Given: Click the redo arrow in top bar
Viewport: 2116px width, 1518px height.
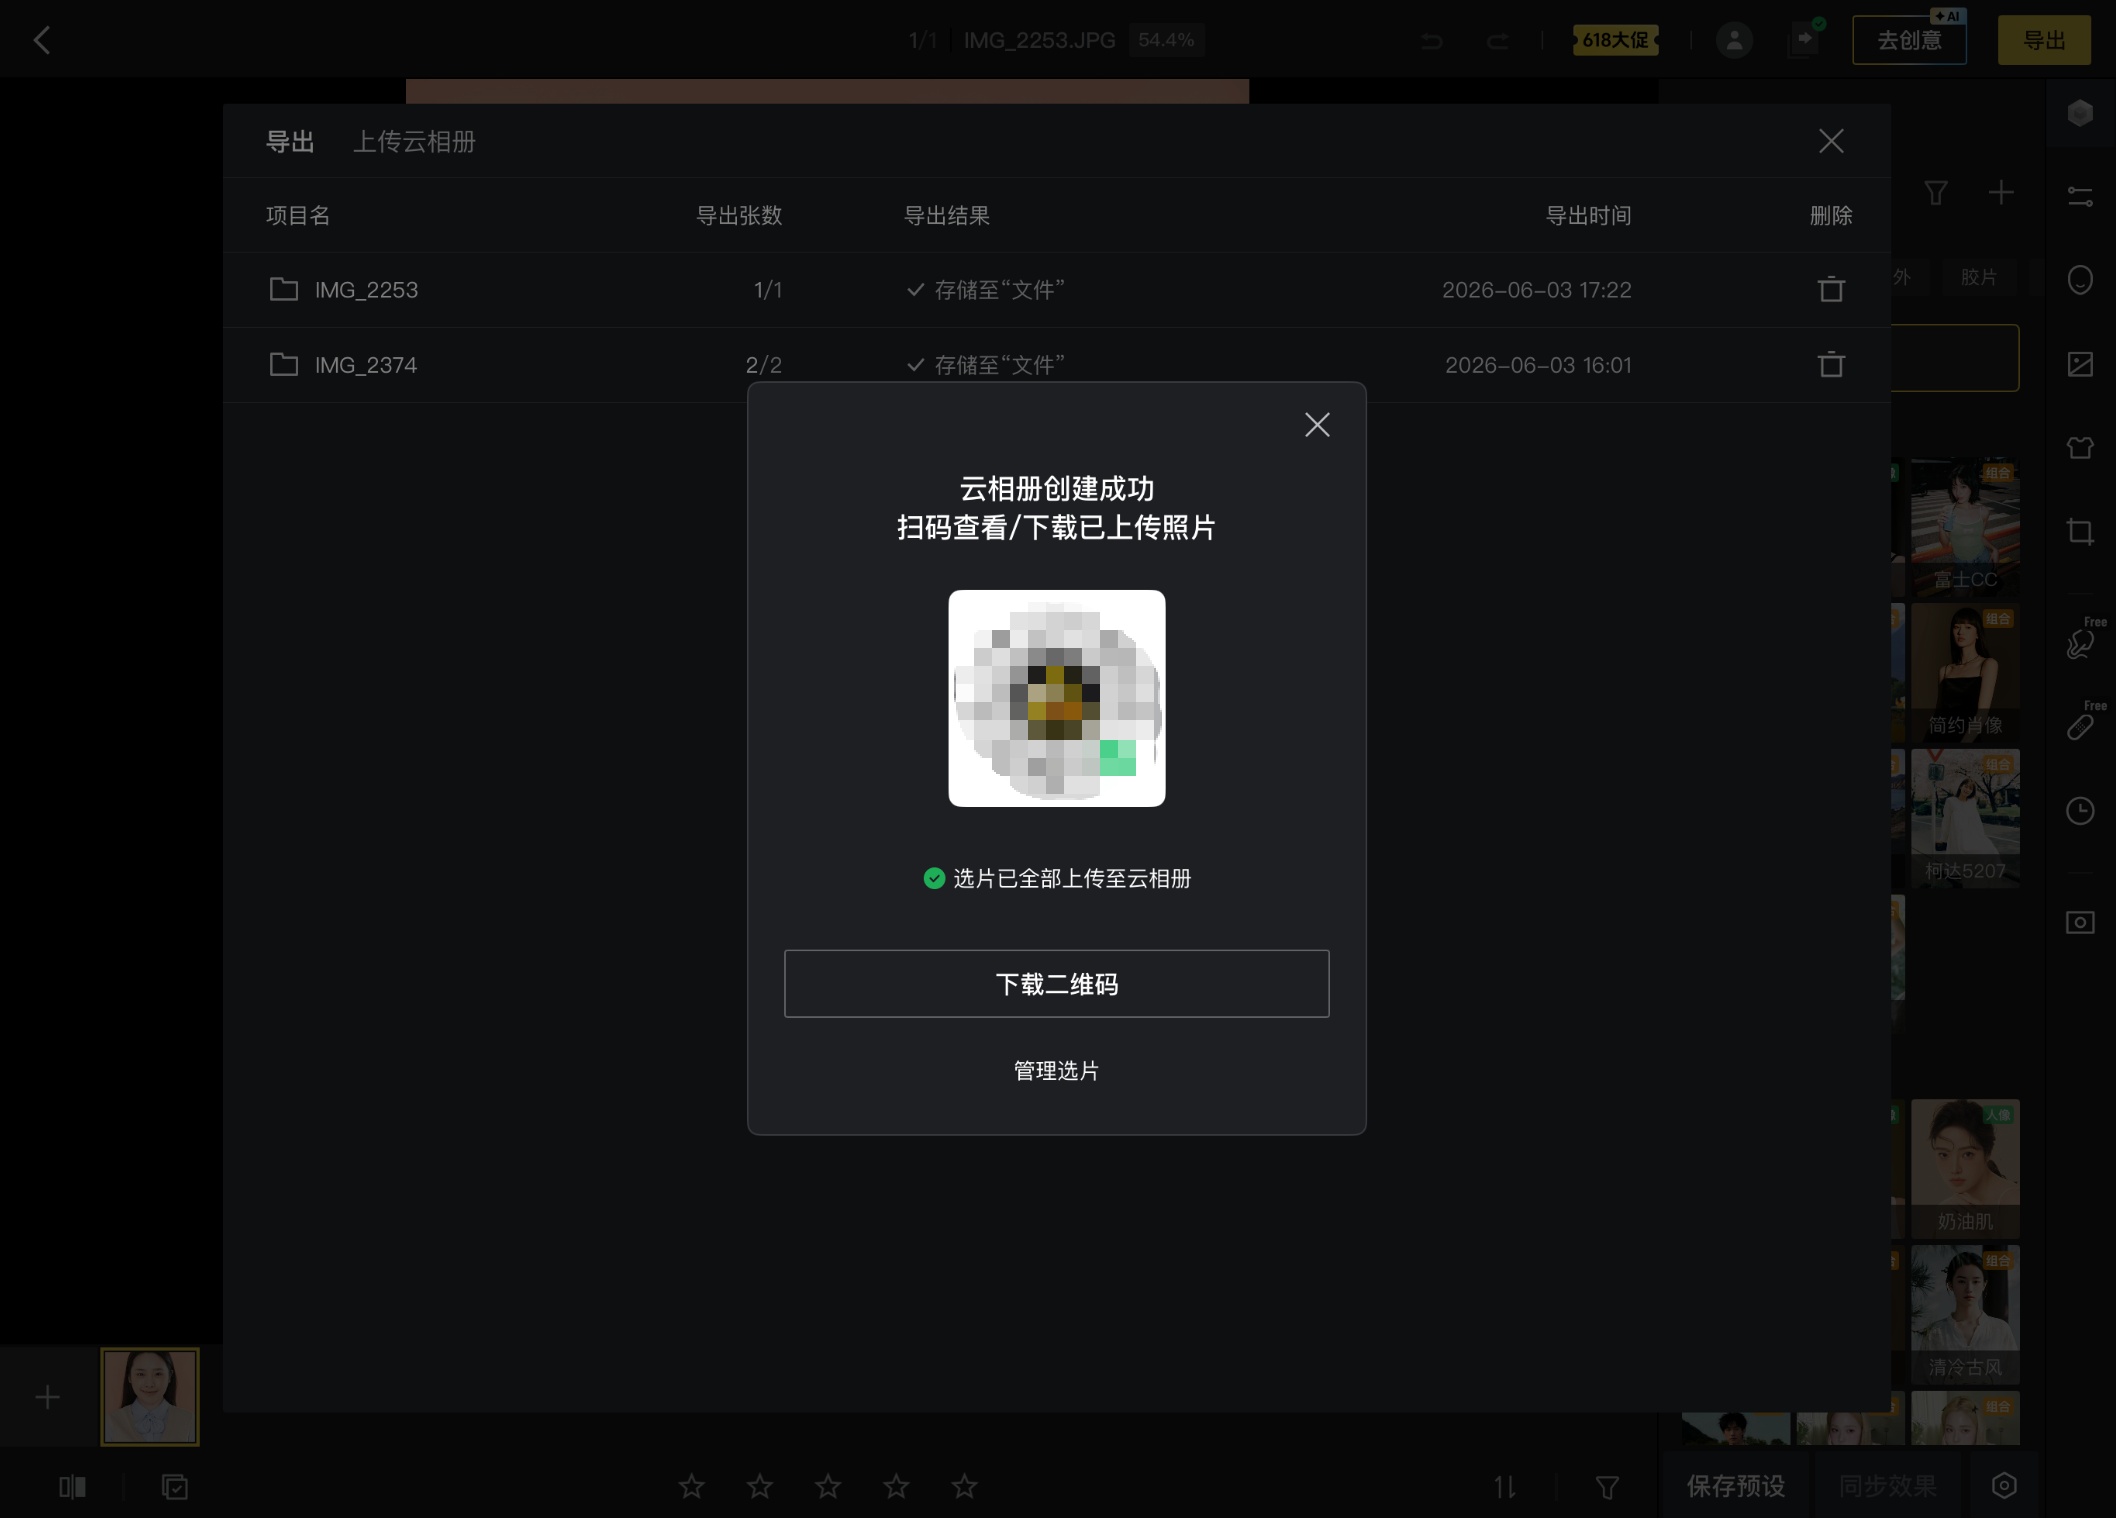Looking at the screenshot, I should coord(1497,40).
